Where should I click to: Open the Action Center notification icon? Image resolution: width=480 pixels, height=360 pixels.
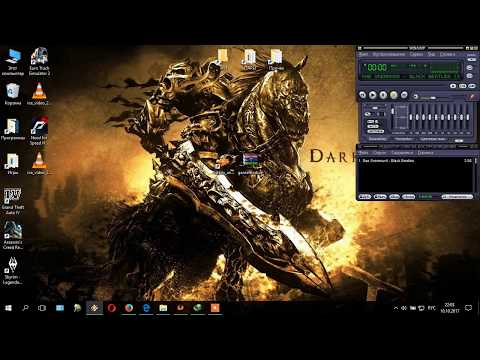[469, 308]
